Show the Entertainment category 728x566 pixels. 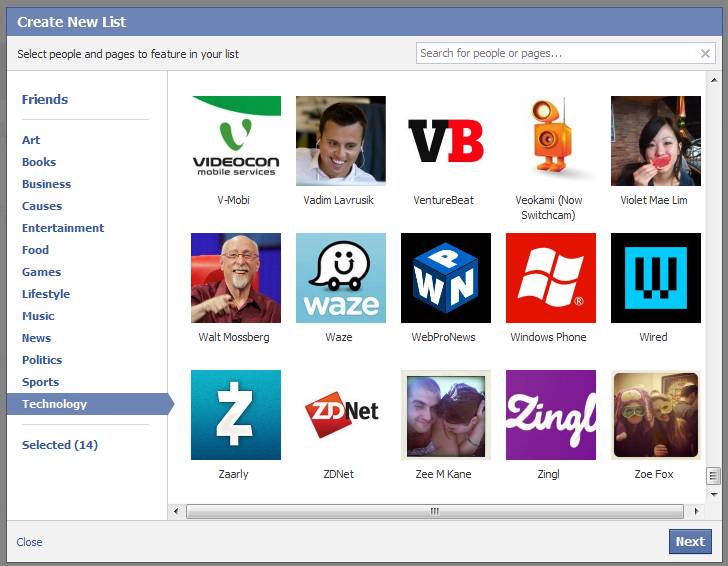click(x=63, y=228)
